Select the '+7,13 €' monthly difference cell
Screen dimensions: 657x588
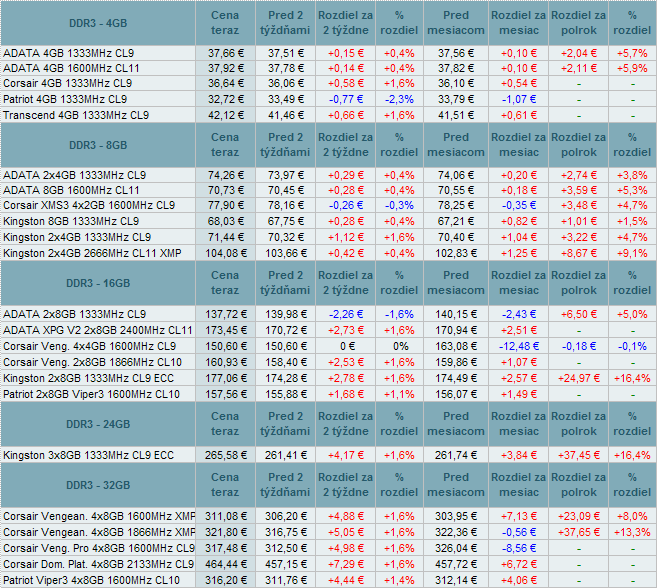click(x=519, y=516)
